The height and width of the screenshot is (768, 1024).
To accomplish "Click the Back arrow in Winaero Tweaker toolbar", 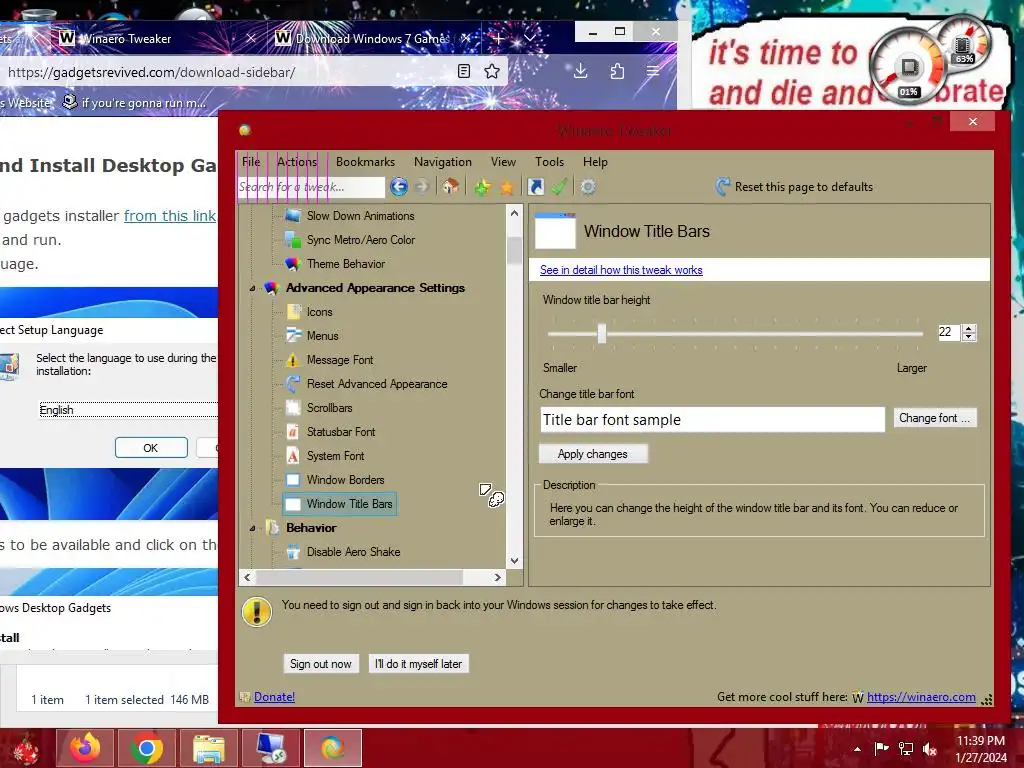I will (398, 187).
